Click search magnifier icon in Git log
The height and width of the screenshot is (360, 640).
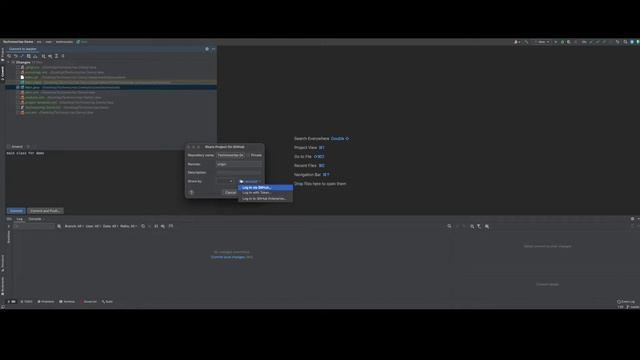point(59,226)
